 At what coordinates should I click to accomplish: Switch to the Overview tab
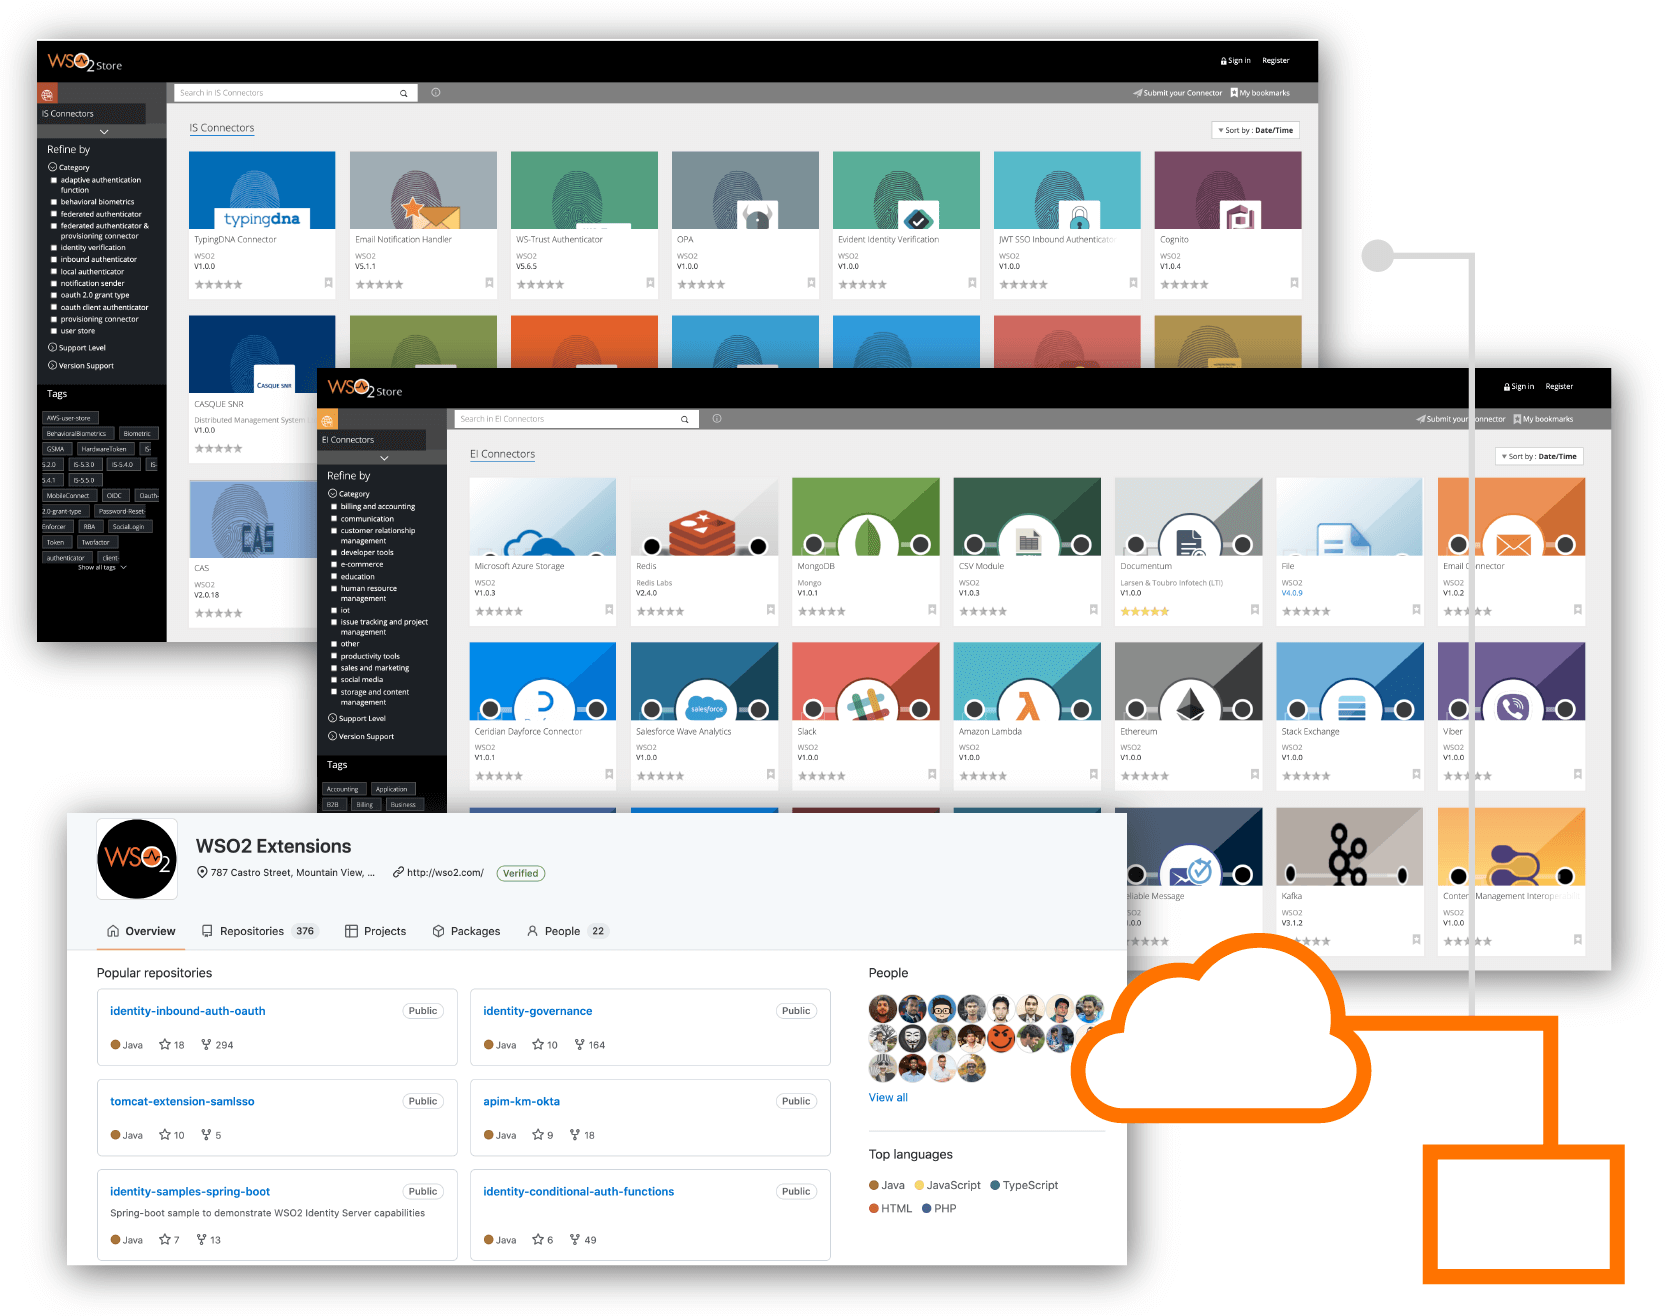[x=141, y=931]
